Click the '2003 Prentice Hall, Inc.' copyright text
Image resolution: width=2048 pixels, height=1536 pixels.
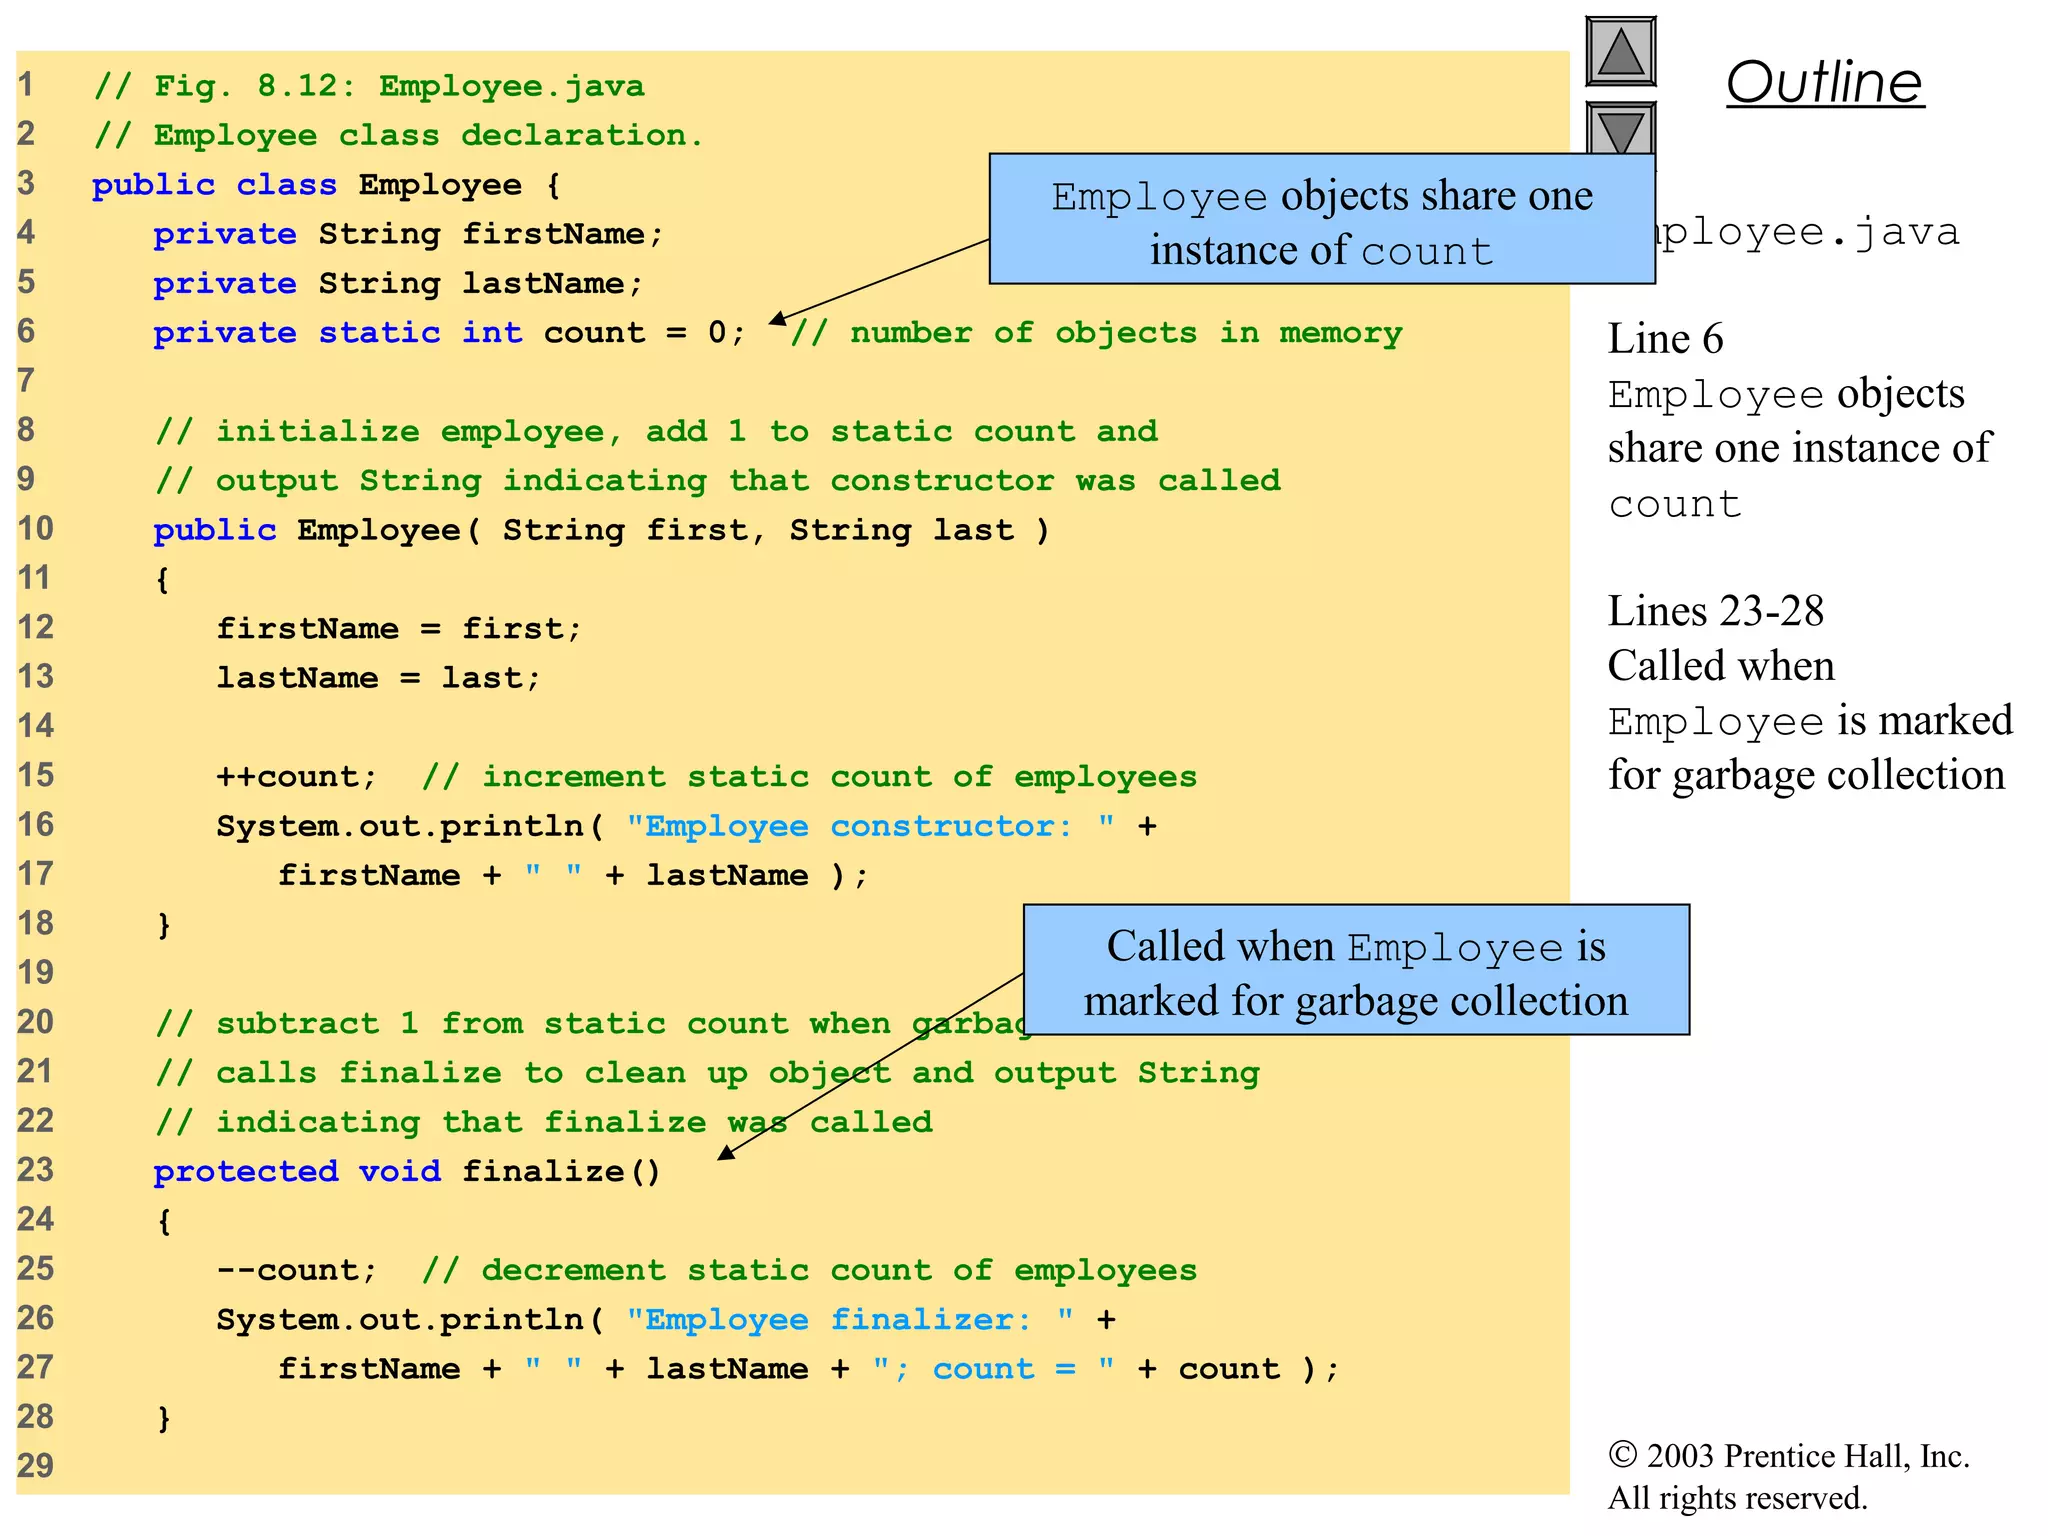(1789, 1456)
